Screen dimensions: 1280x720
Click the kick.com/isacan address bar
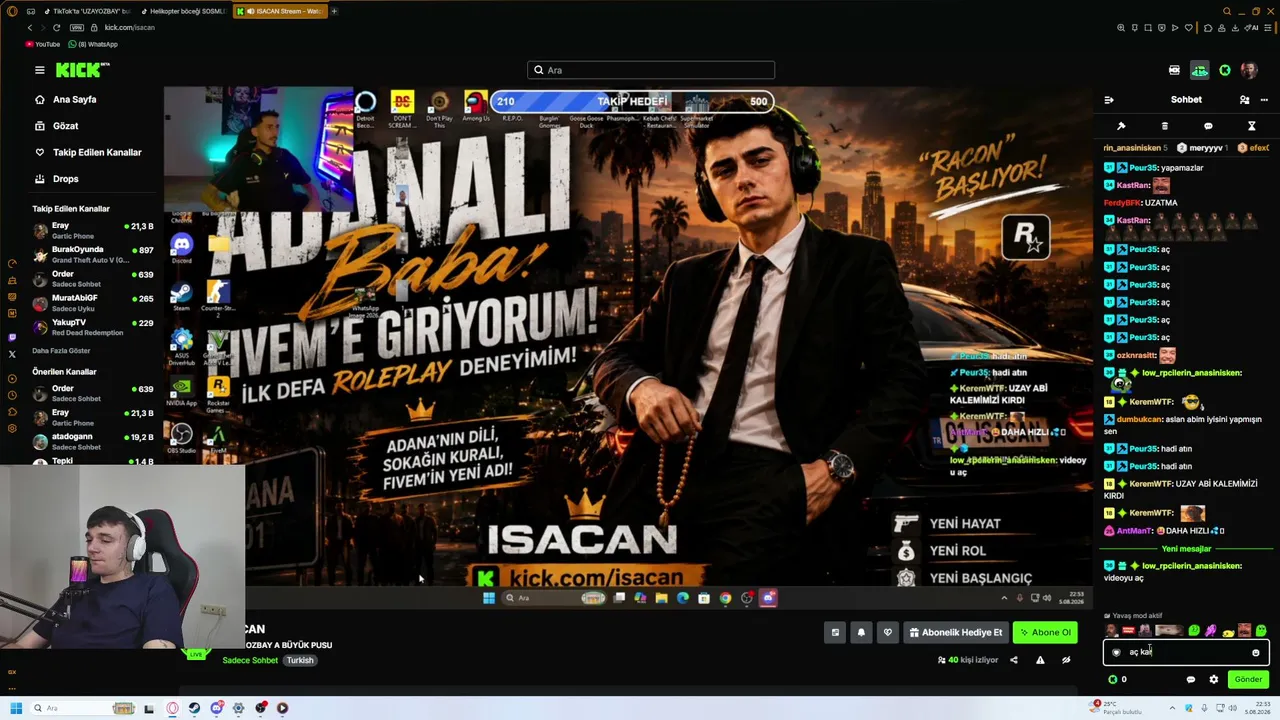tap(130, 28)
